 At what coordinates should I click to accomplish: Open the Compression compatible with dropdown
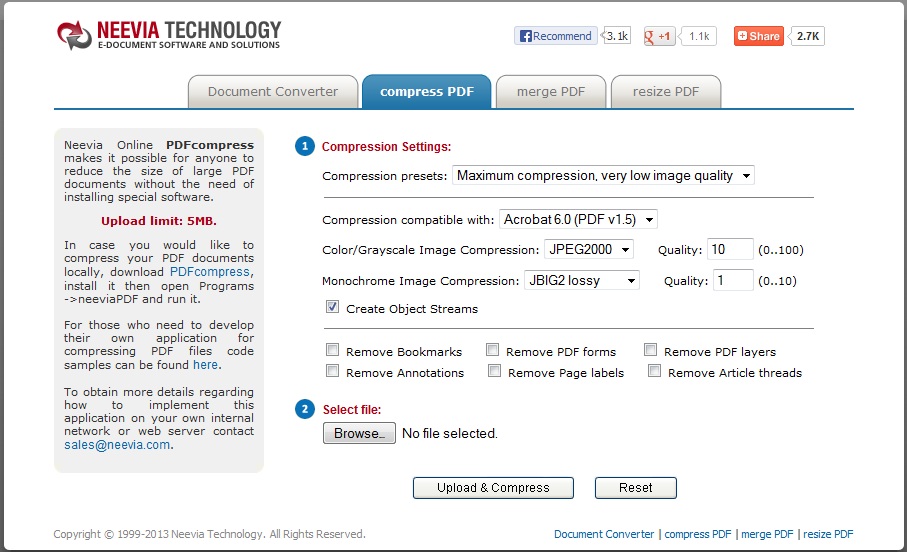click(x=578, y=219)
